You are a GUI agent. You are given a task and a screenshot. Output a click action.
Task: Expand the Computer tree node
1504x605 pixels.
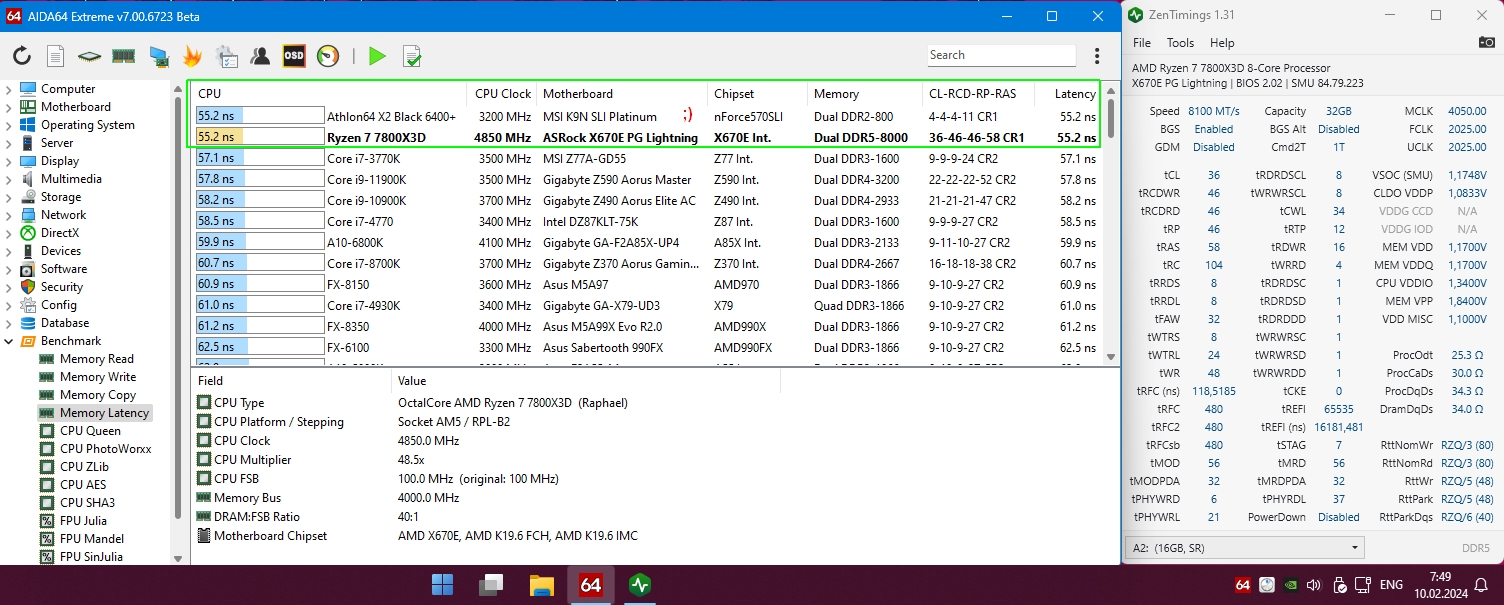coord(9,89)
